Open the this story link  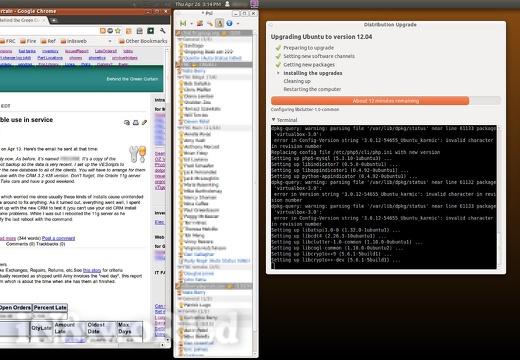(92, 270)
